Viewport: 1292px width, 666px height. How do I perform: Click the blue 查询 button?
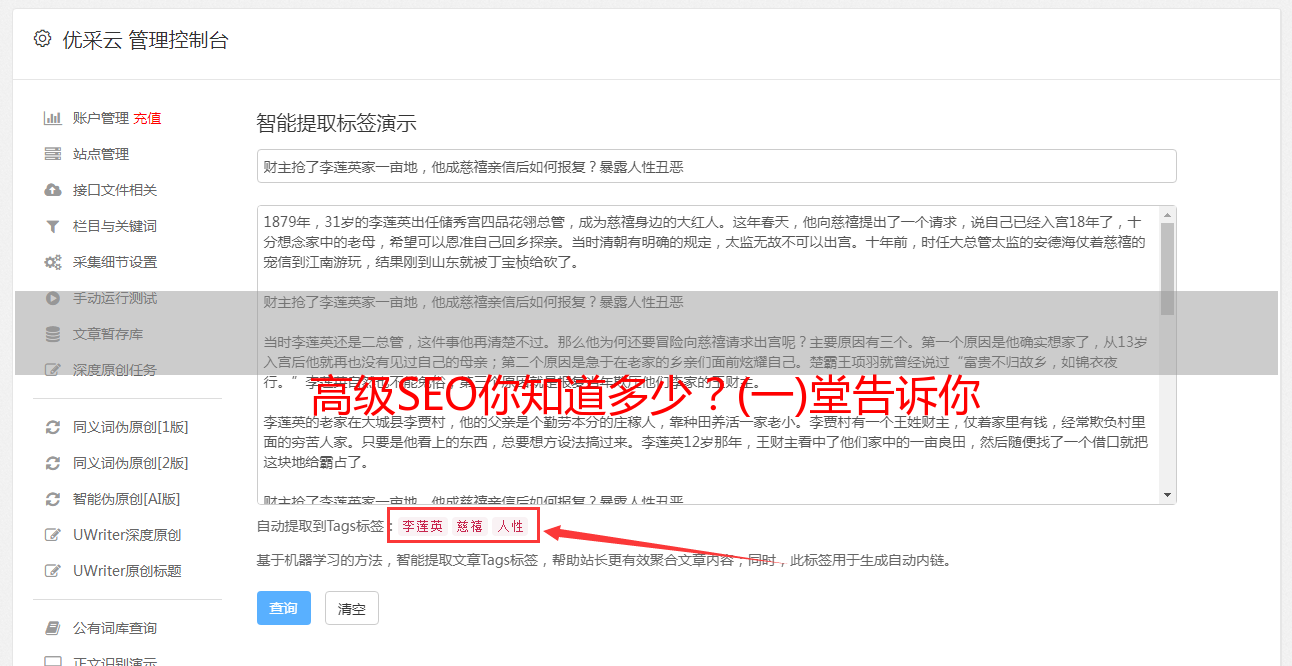point(284,608)
